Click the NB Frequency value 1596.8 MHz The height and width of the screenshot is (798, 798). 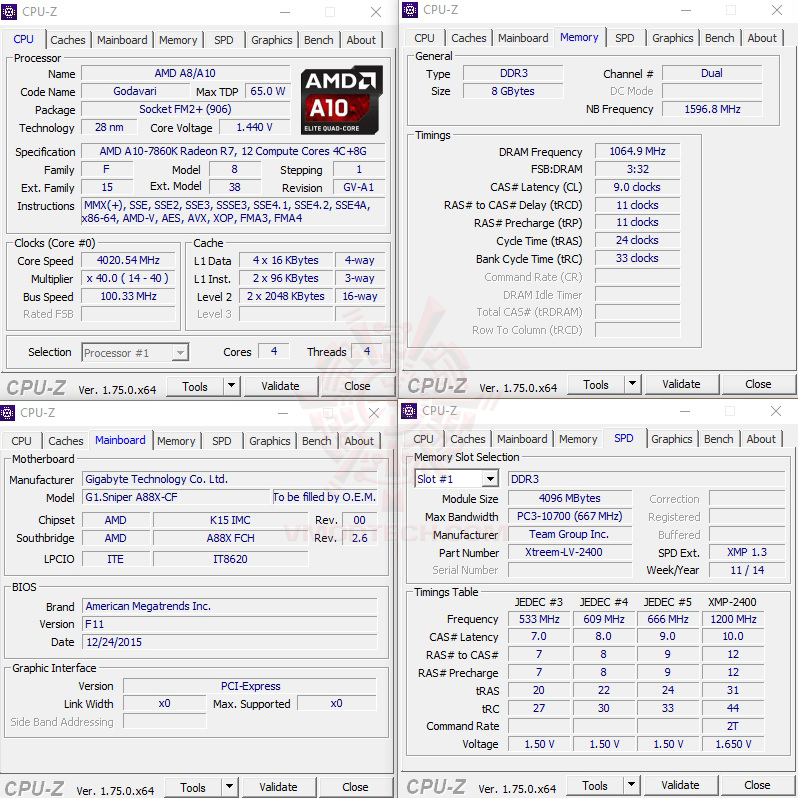pyautogui.click(x=712, y=109)
